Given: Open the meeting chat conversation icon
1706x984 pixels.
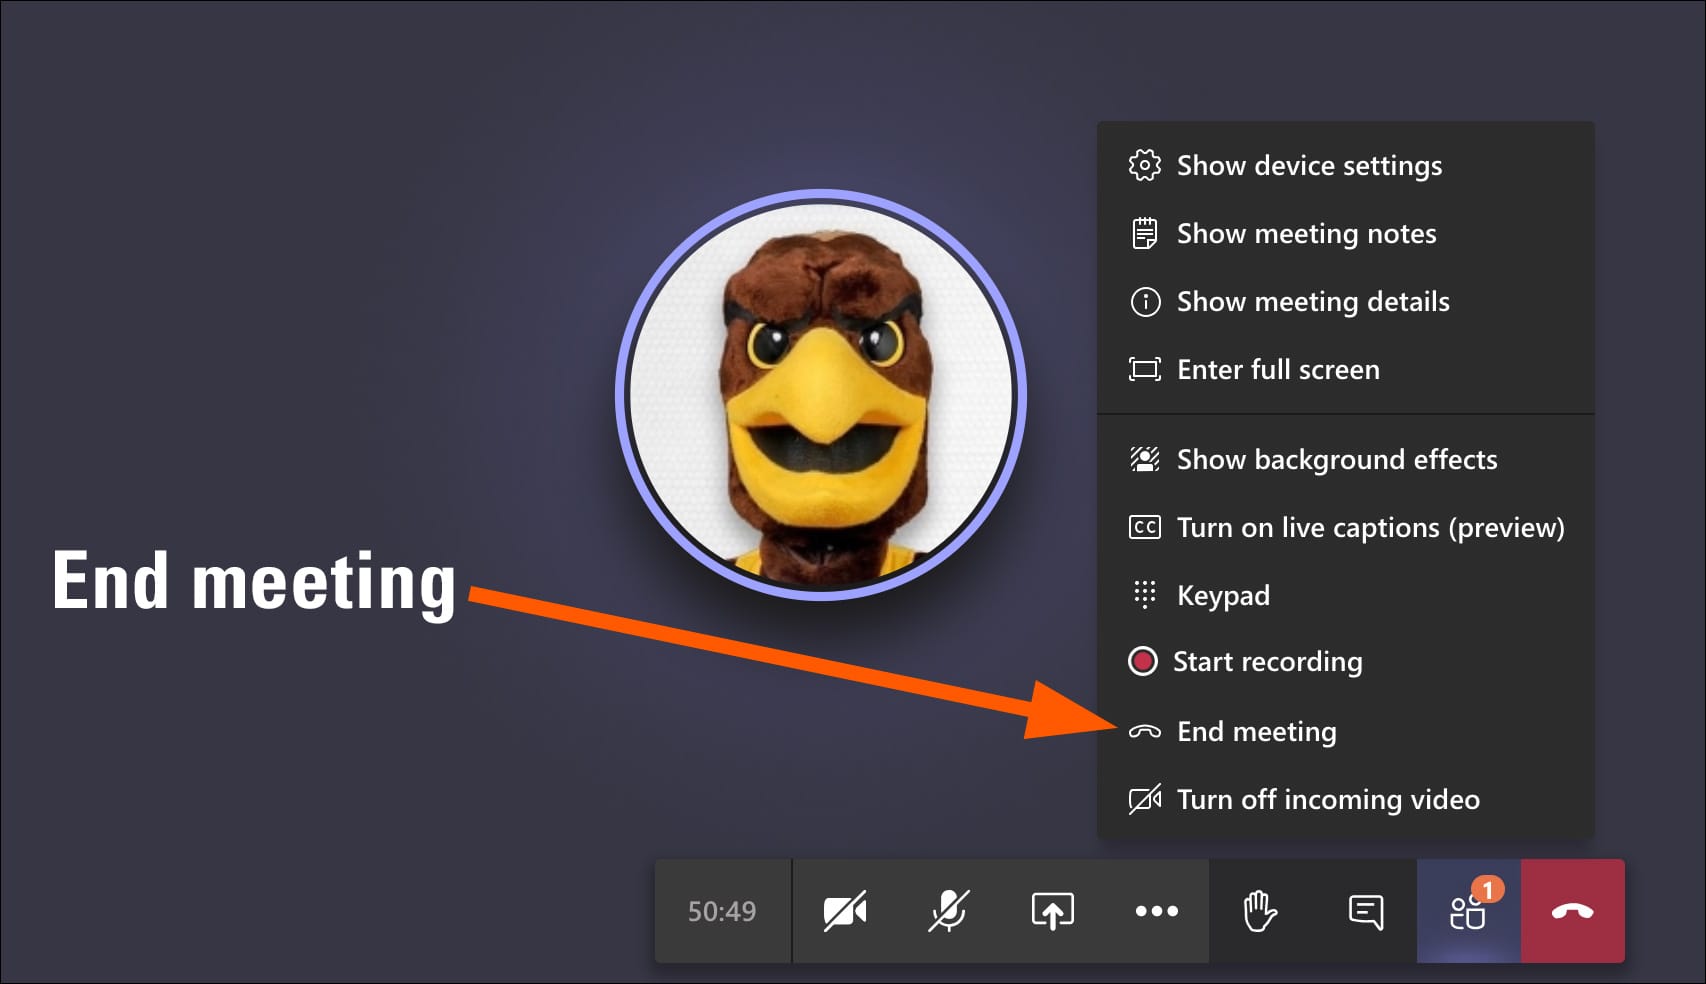Looking at the screenshot, I should pyautogui.click(x=1365, y=911).
